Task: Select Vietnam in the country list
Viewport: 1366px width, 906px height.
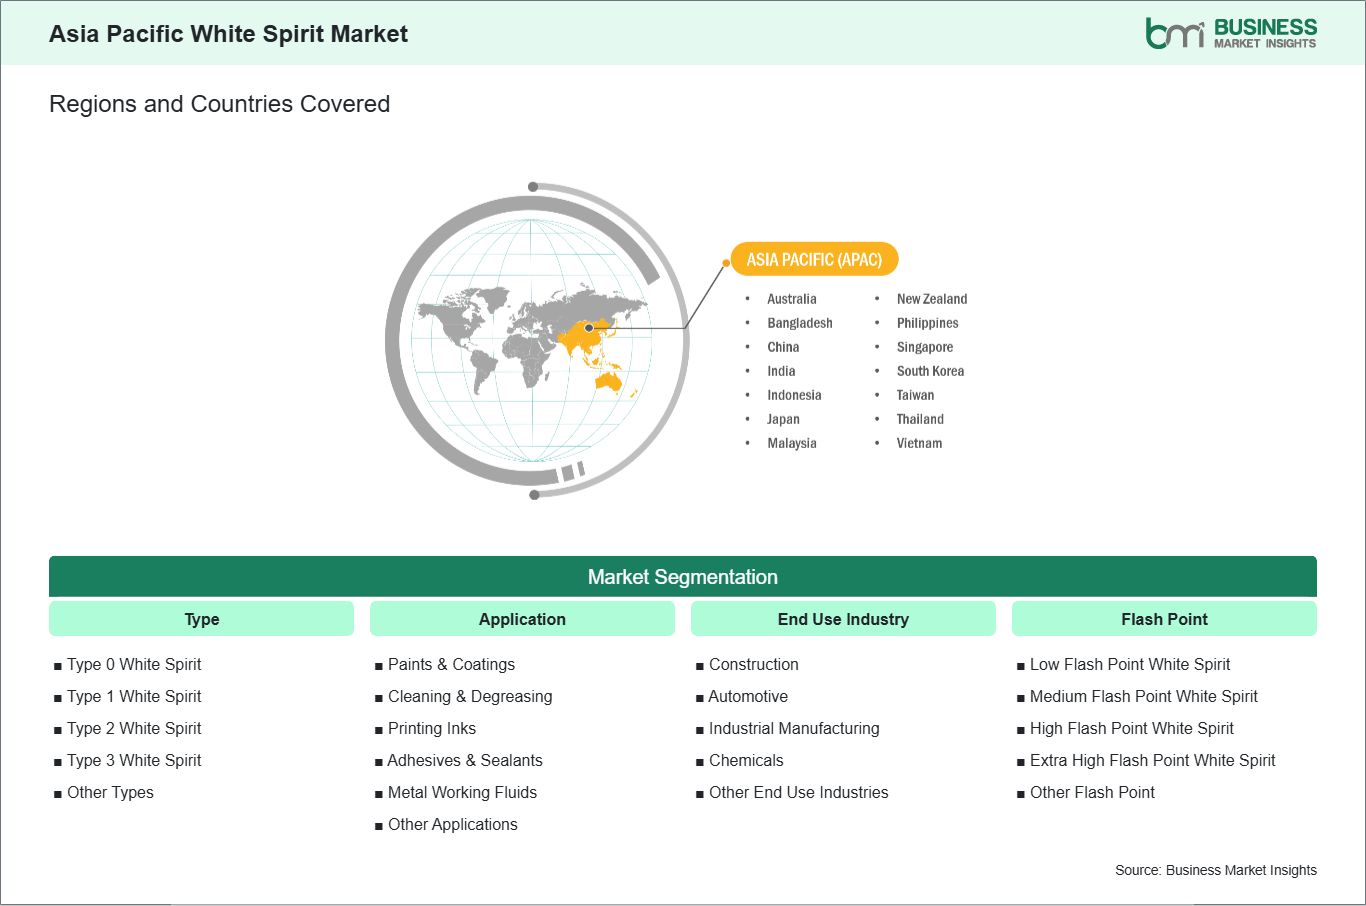Action: (x=919, y=443)
